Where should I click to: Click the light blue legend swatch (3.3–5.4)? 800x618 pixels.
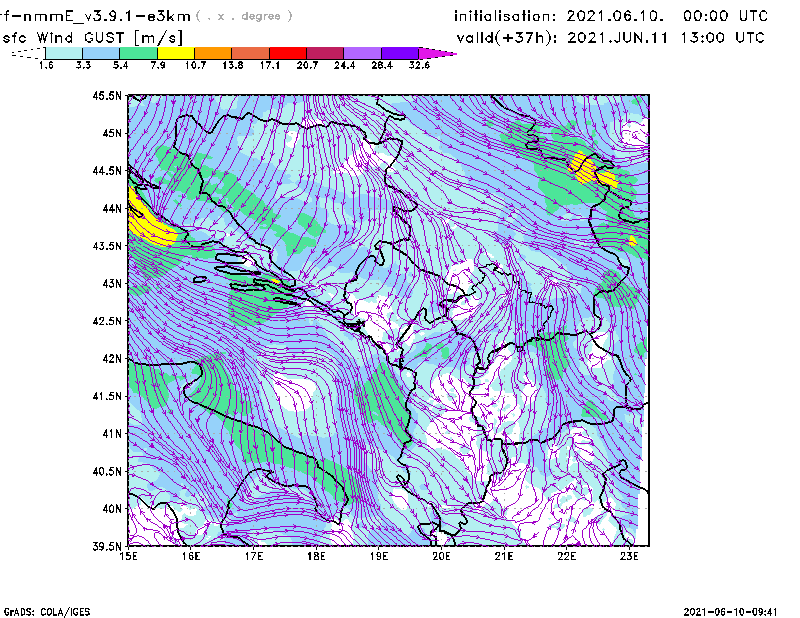(101, 53)
